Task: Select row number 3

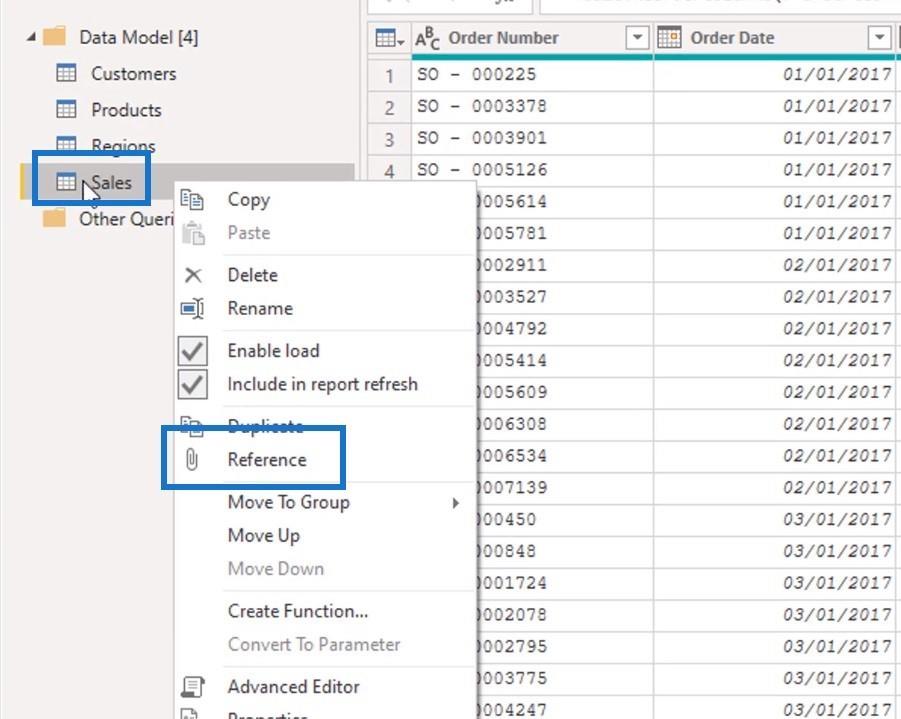Action: pos(390,139)
